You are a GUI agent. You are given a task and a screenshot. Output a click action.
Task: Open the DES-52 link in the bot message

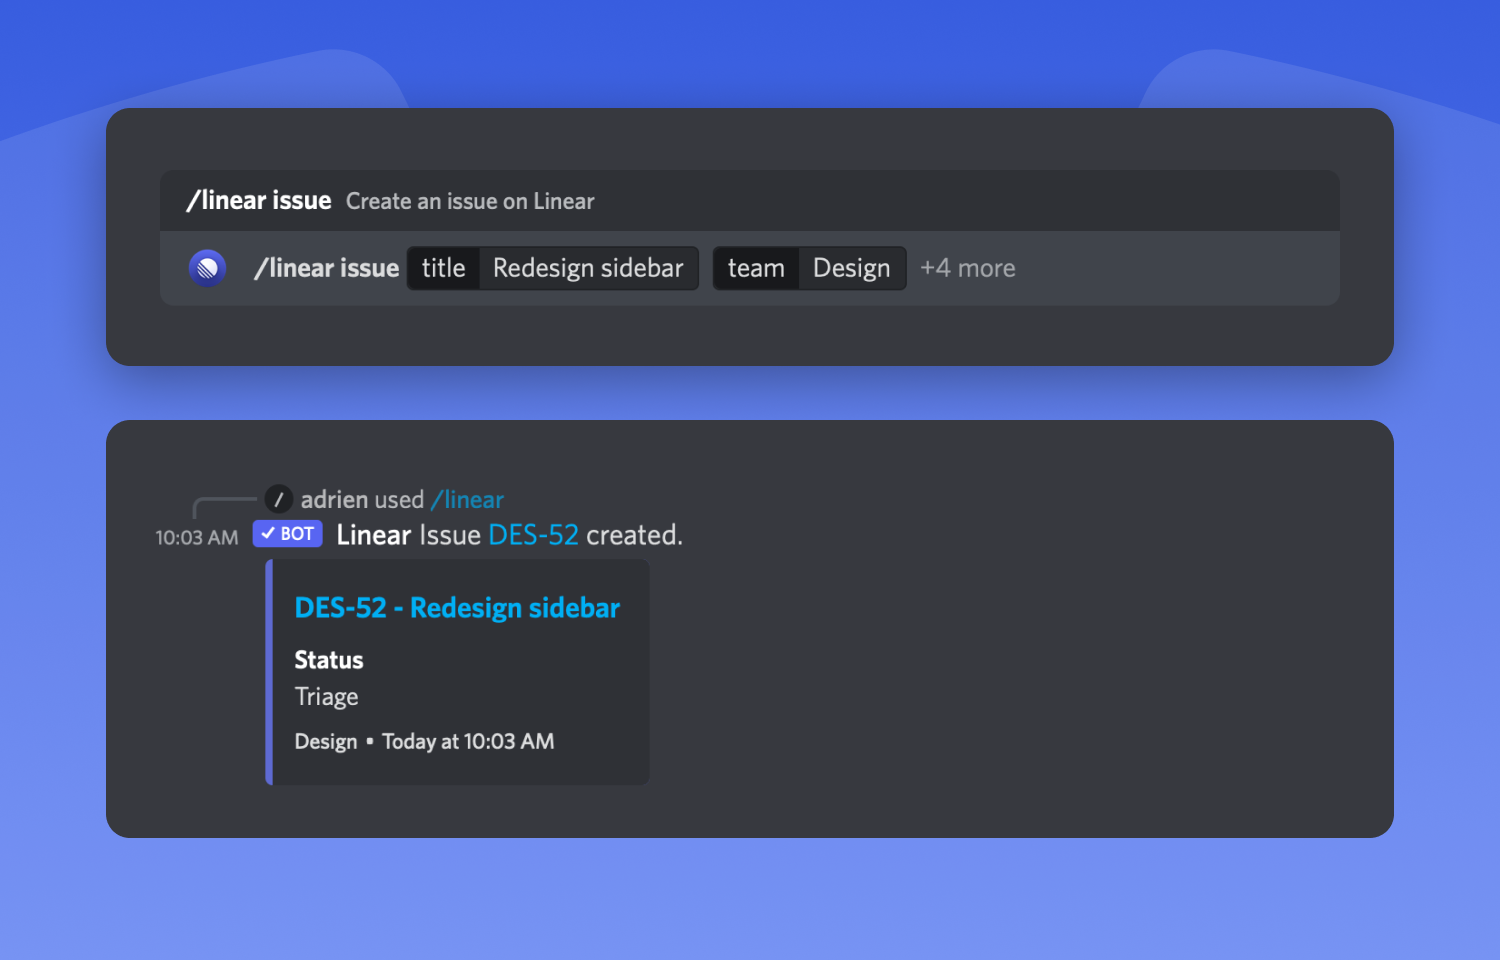pos(533,535)
